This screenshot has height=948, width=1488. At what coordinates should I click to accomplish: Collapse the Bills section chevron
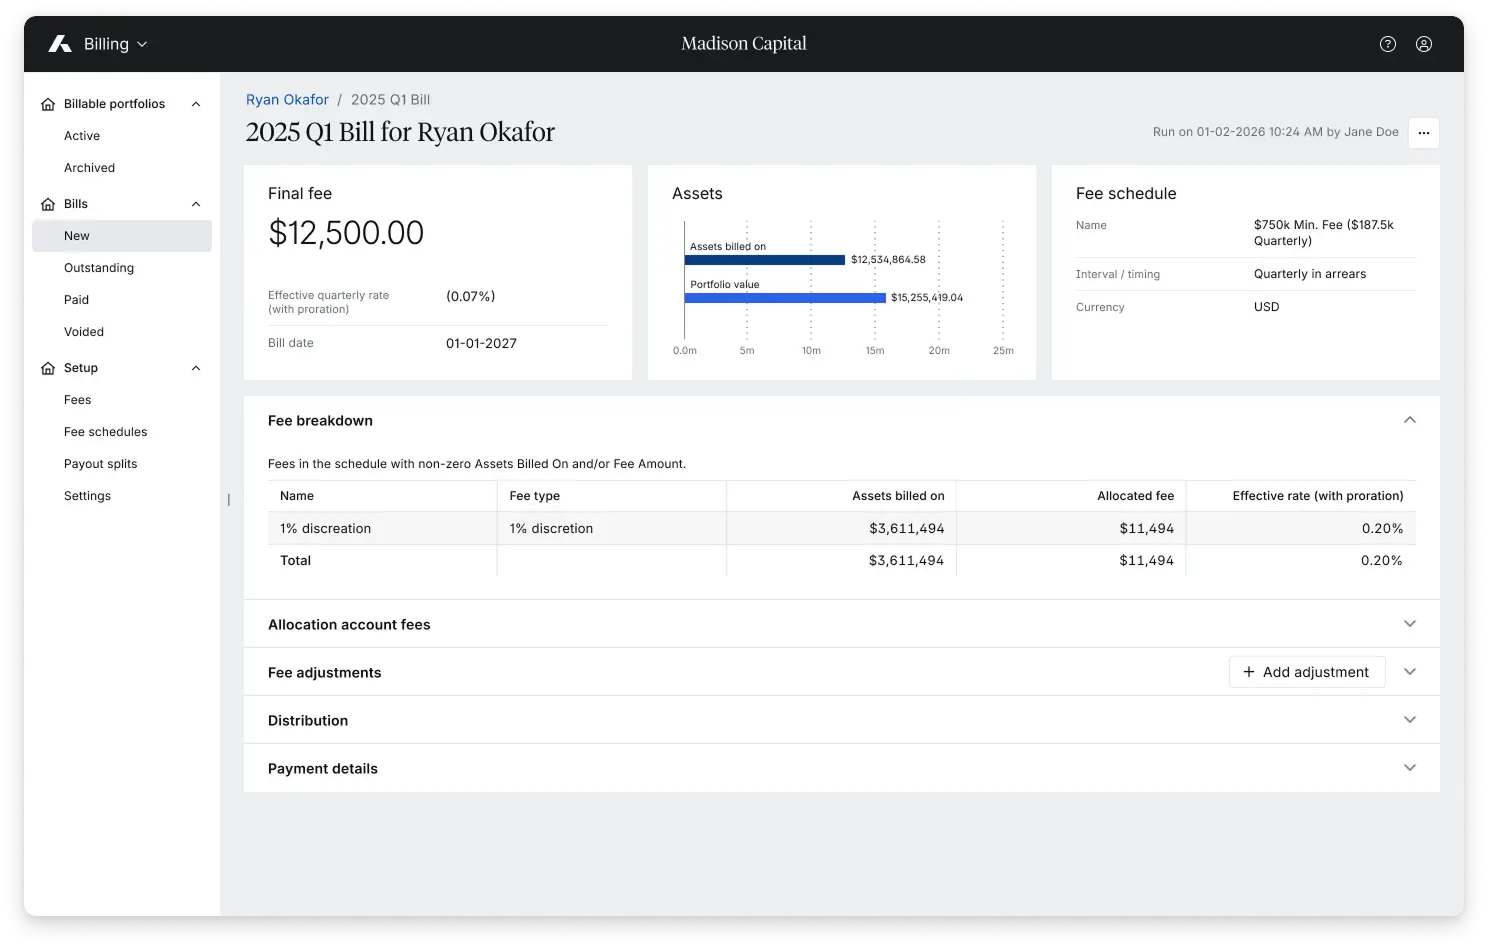196,204
